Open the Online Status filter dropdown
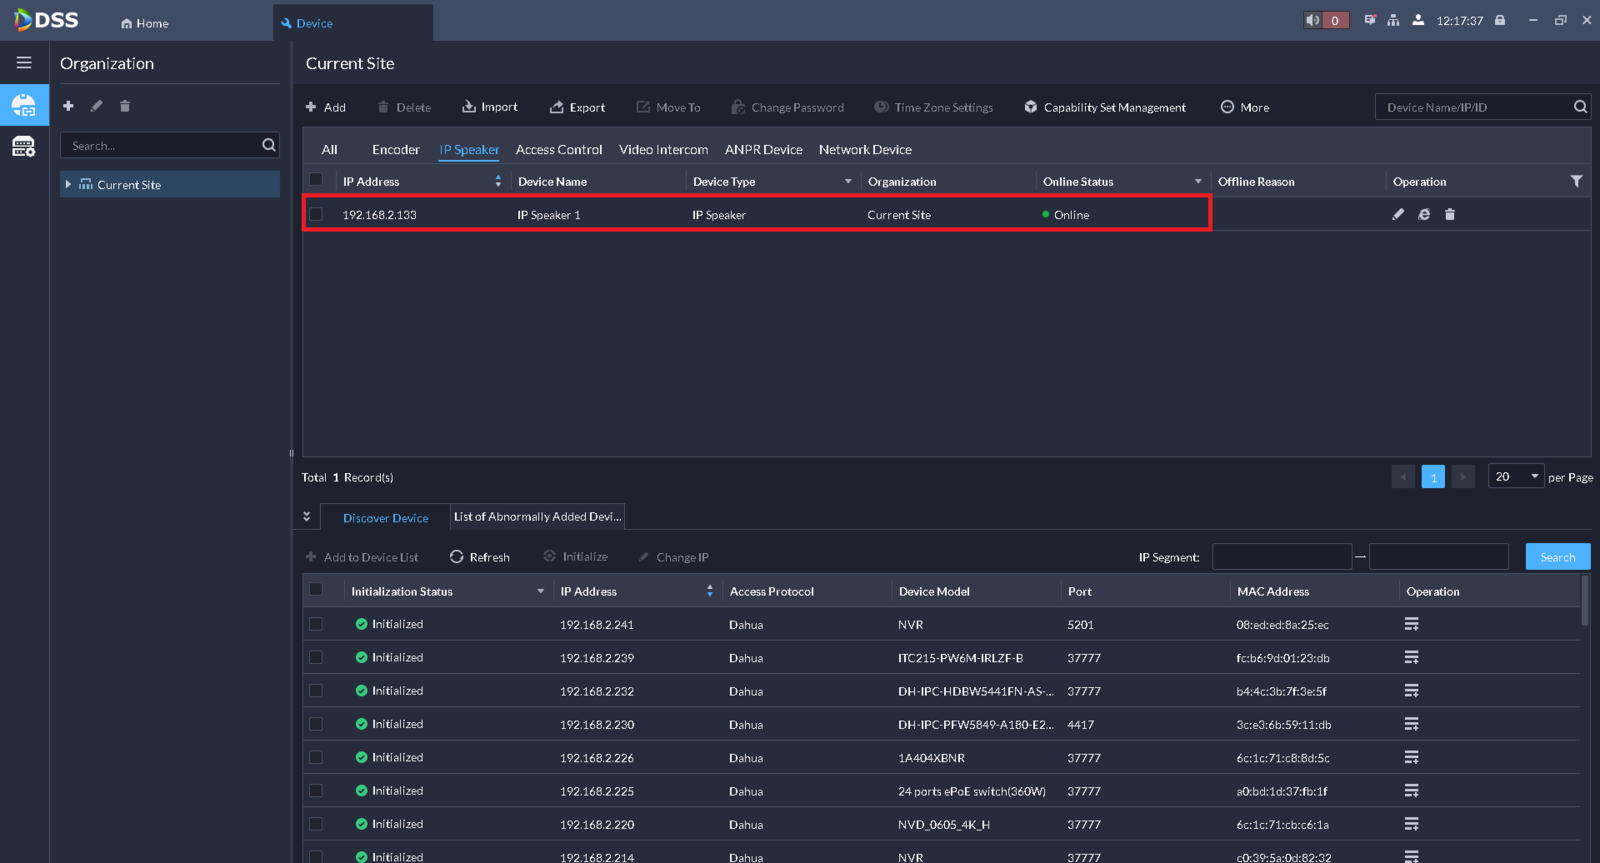This screenshot has width=1600, height=863. click(x=1197, y=182)
